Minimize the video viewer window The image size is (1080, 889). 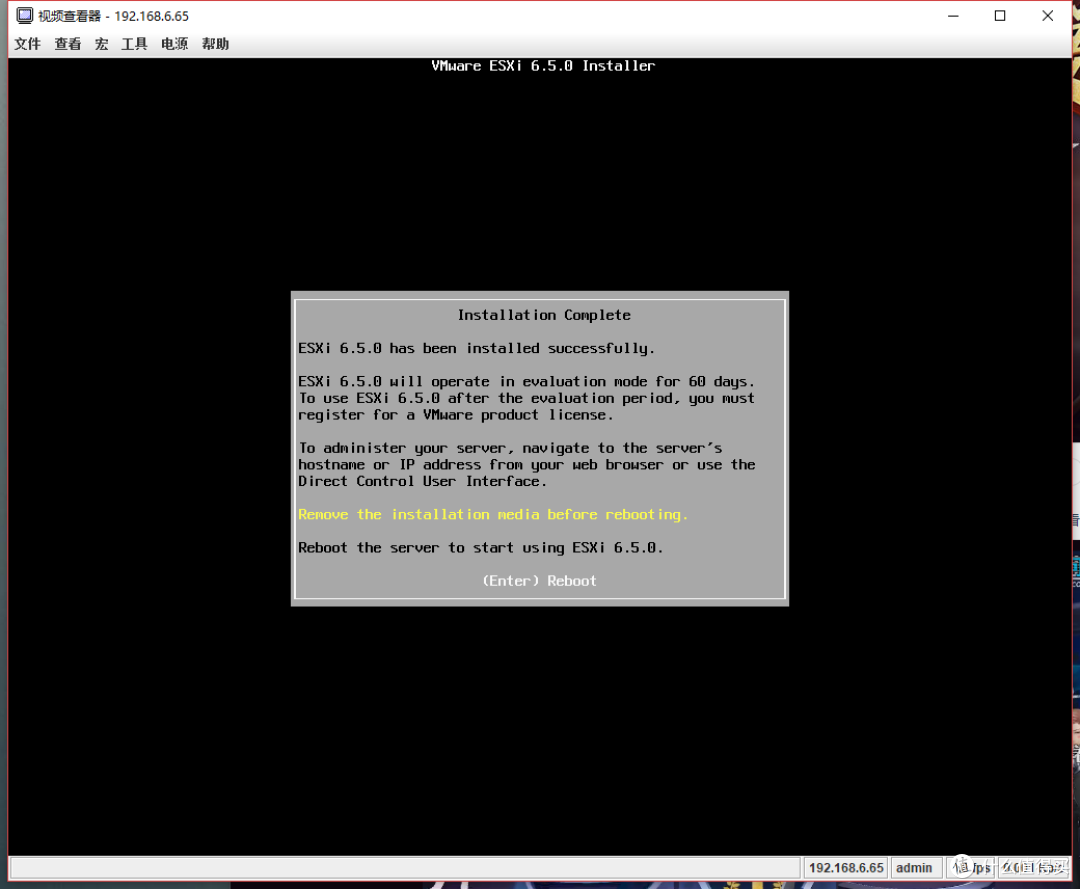(953, 16)
